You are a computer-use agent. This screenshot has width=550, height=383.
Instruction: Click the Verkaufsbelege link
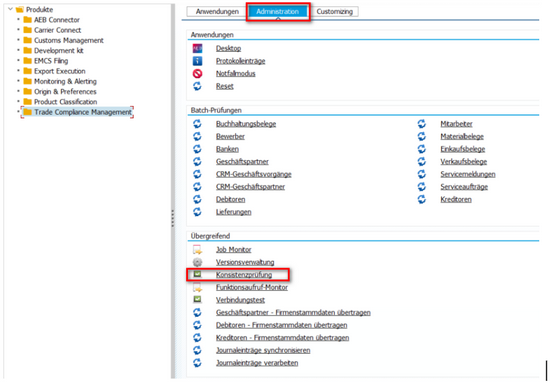pos(464,162)
